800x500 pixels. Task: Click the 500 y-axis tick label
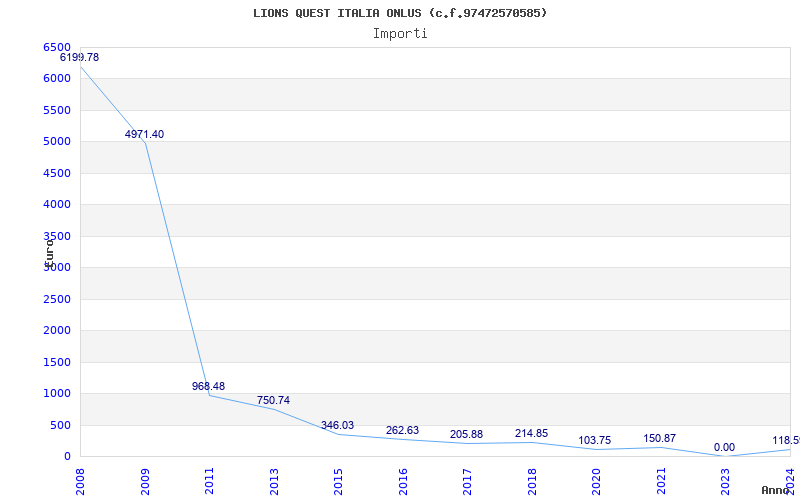point(60,426)
